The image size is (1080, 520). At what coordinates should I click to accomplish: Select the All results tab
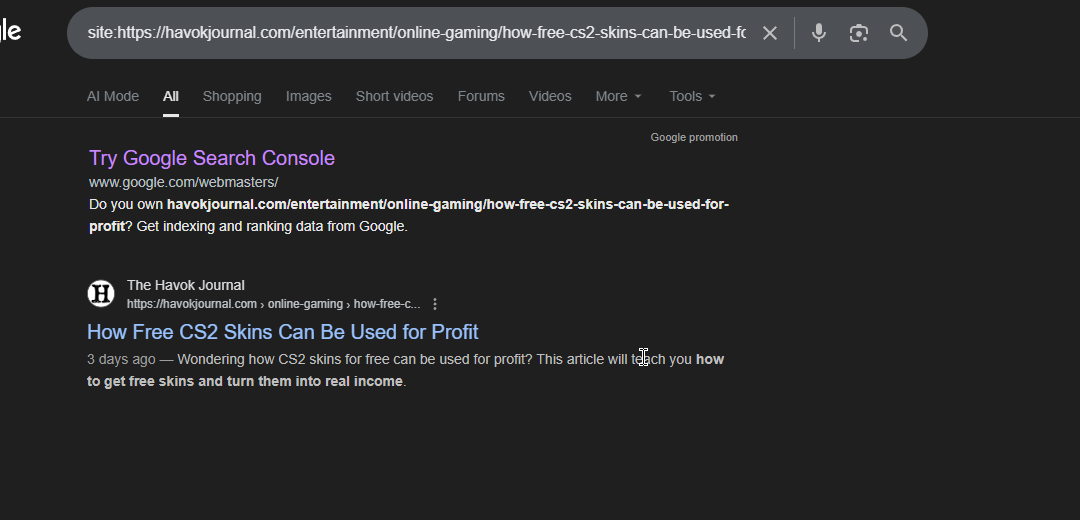pos(171,96)
